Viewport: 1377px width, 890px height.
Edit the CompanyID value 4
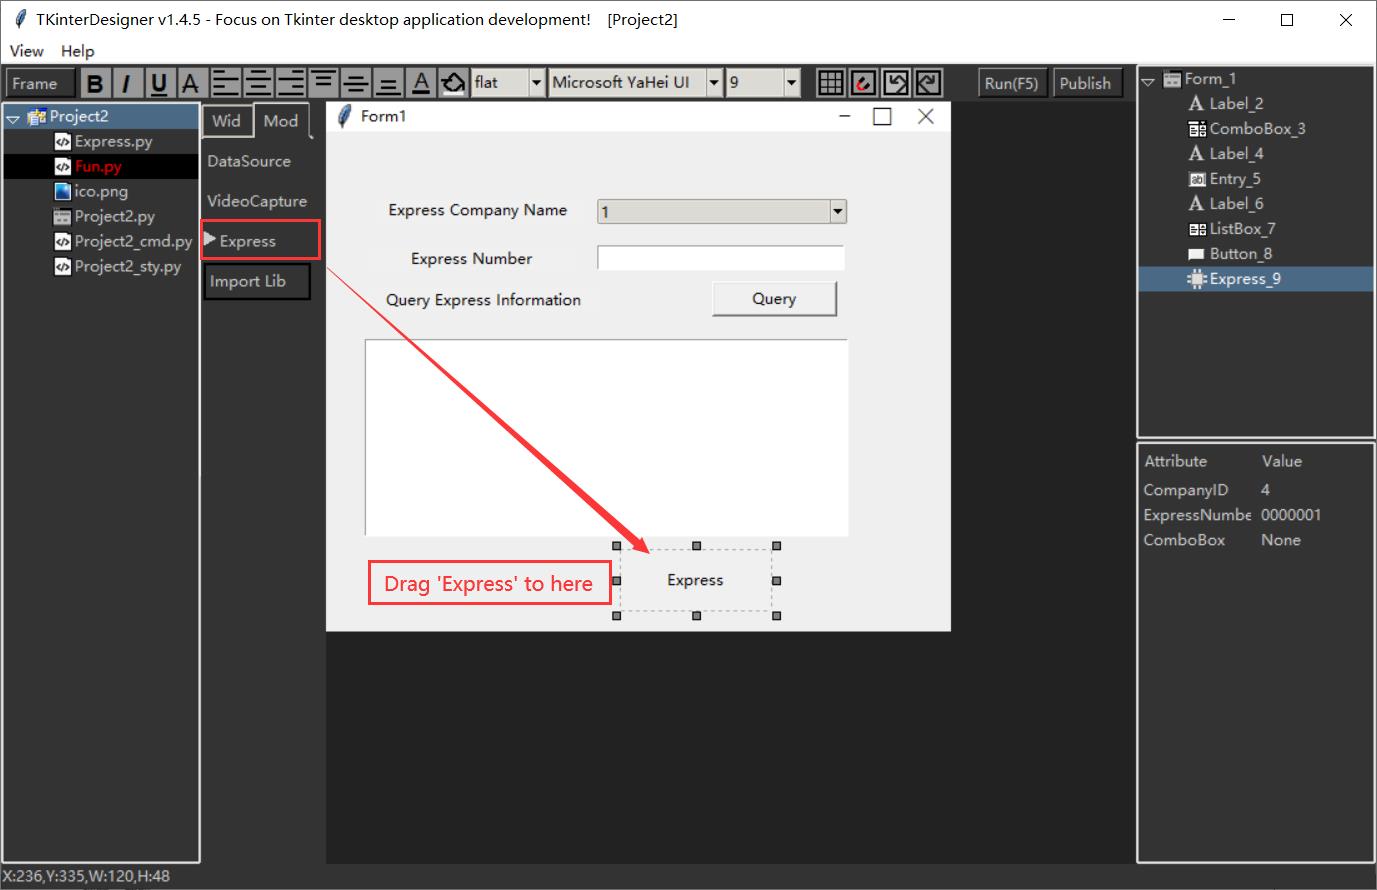click(x=1265, y=490)
